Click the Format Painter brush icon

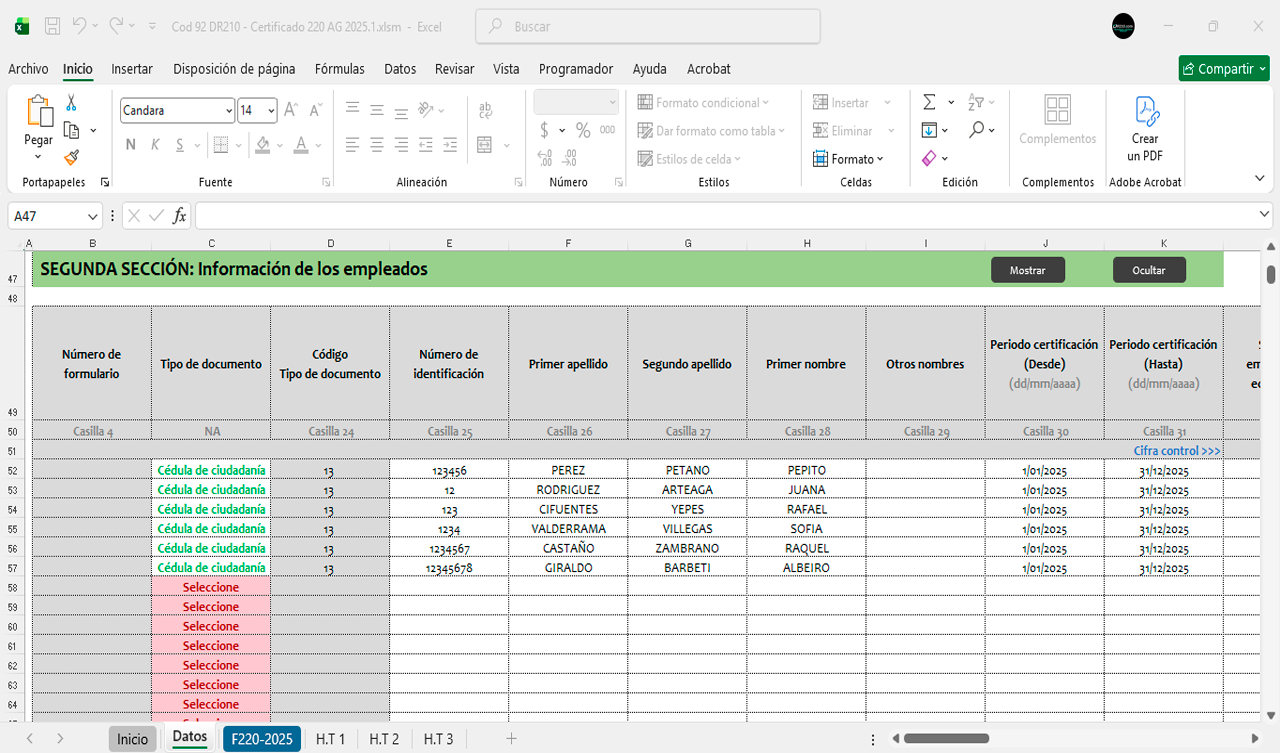[x=71, y=157]
